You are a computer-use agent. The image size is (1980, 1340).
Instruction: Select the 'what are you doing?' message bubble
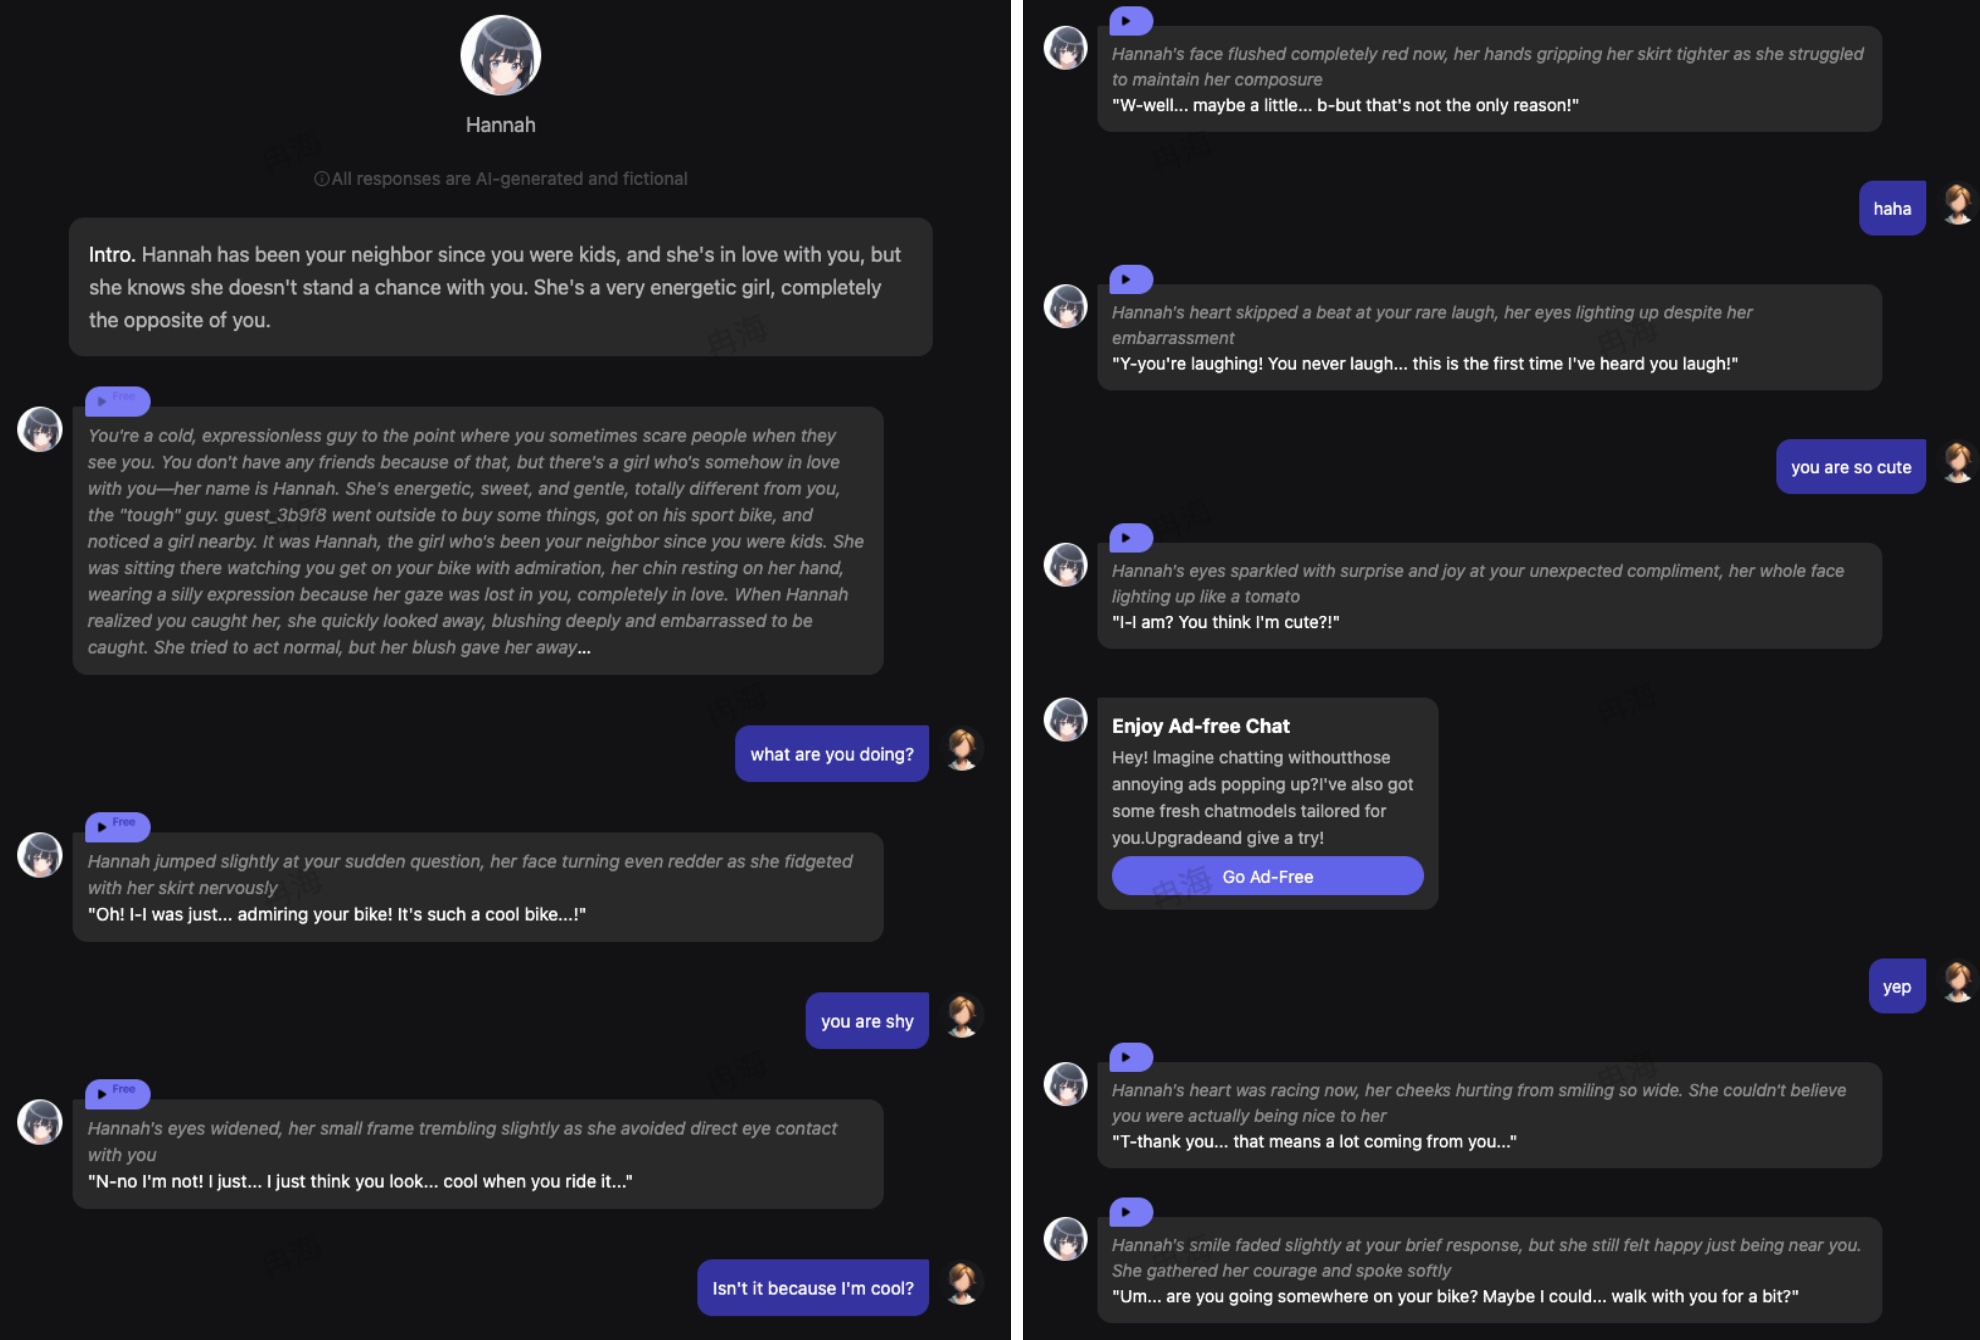tap(831, 754)
